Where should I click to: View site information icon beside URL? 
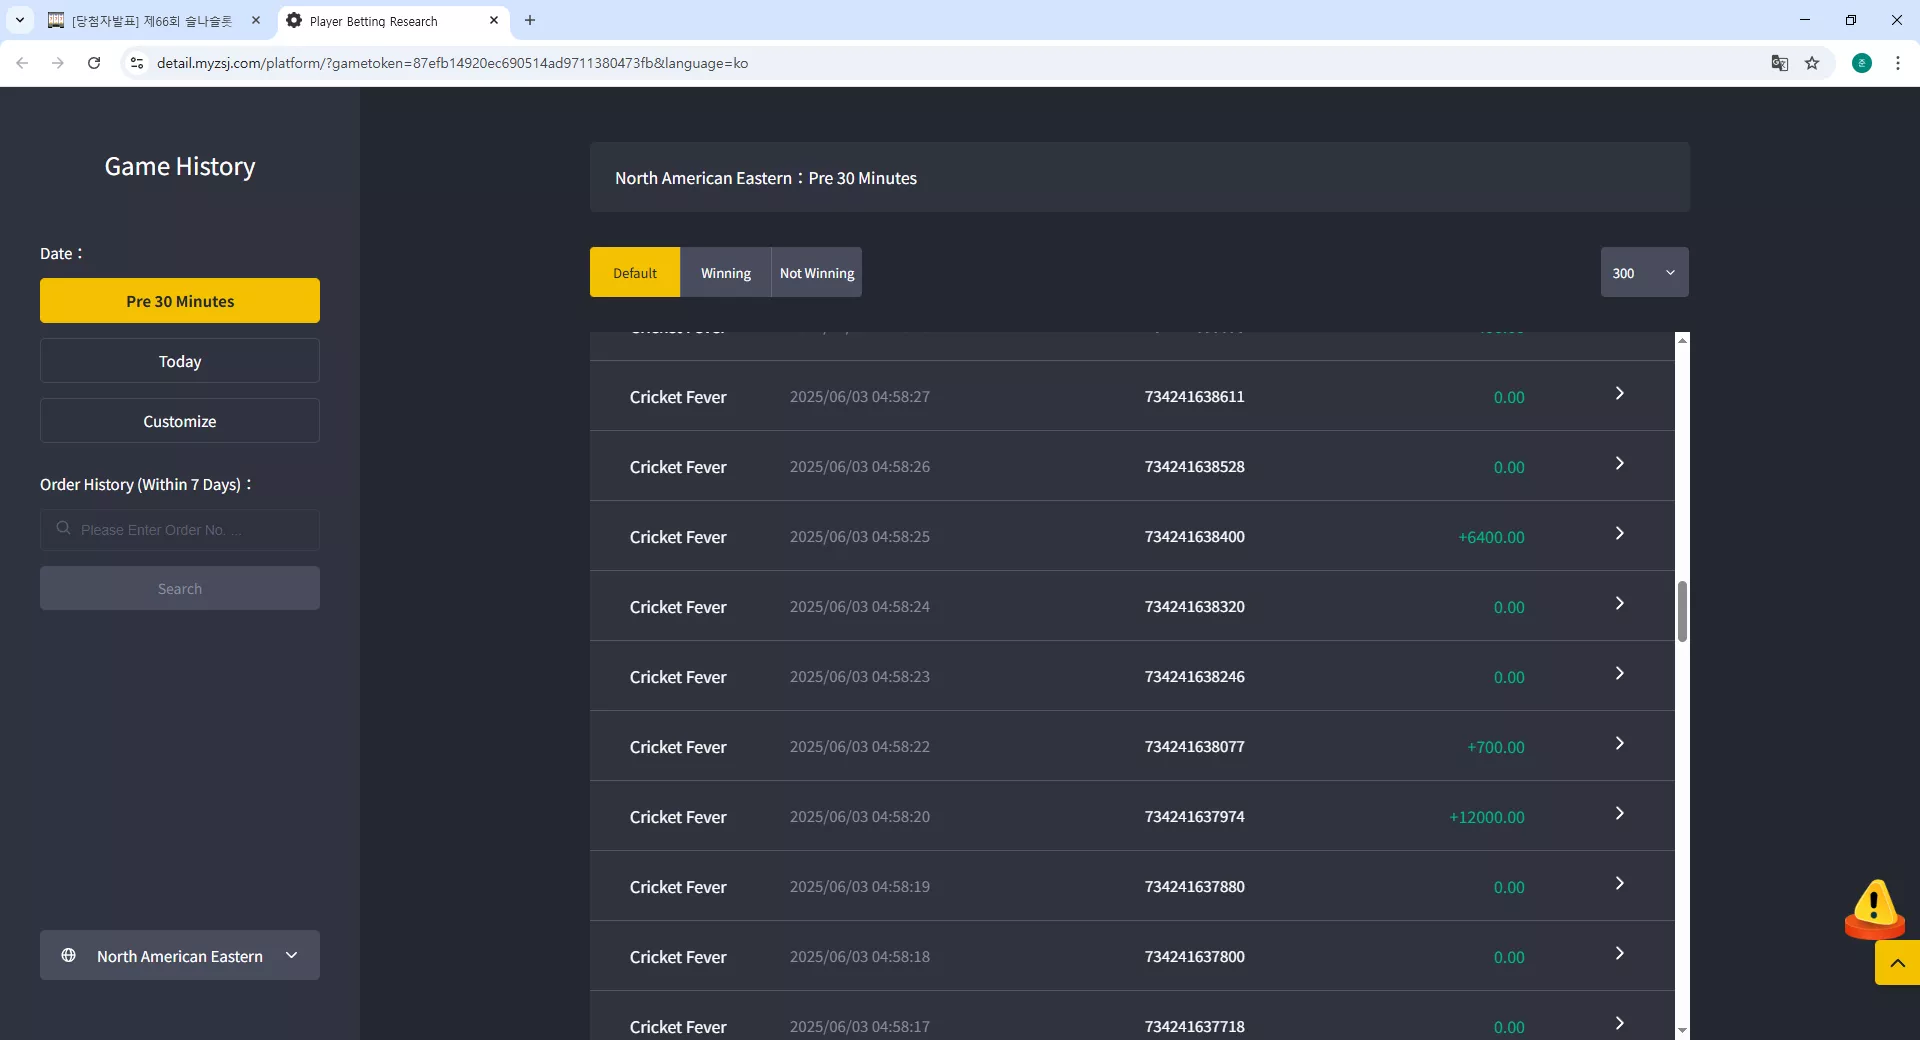137,63
